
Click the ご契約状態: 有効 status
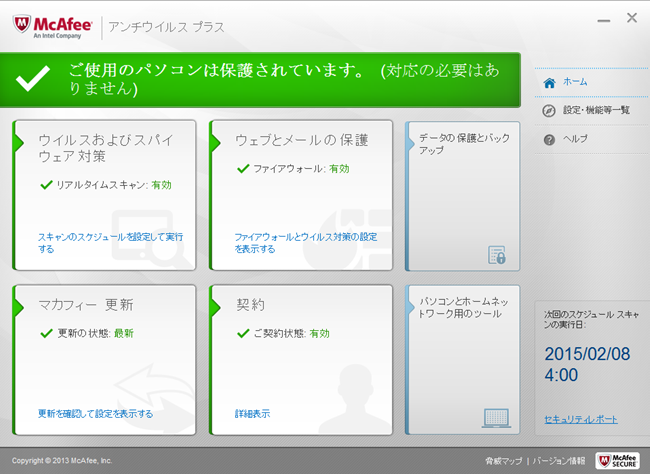(291, 333)
